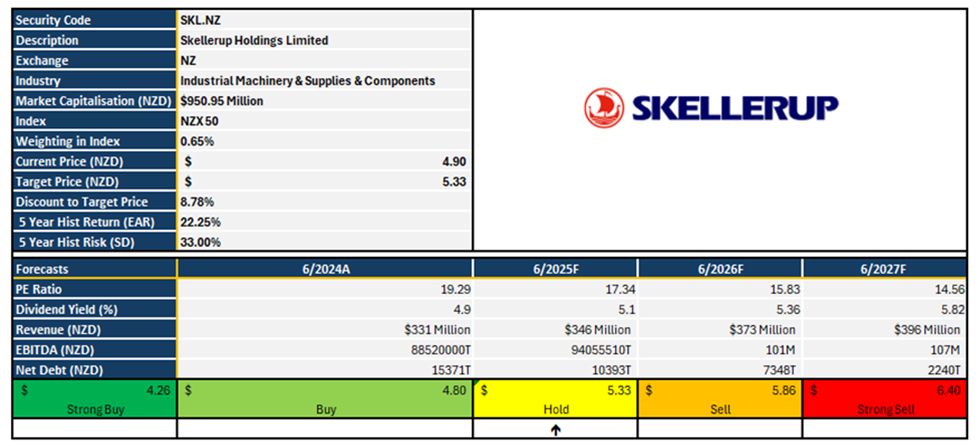
Task: Click the Security Code label cell
Action: pyautogui.click(x=94, y=20)
